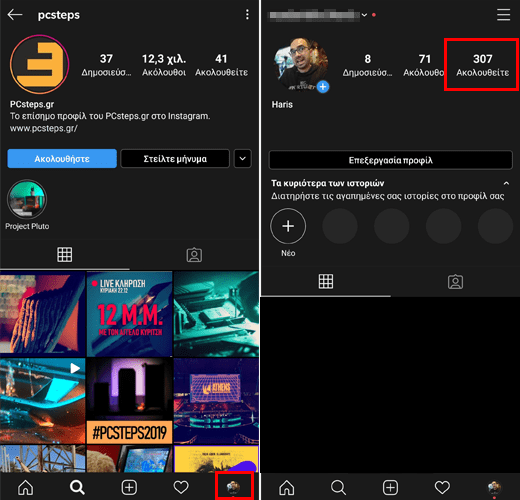
Task: Tap new post plus in right bottom bar
Action: [390, 488]
